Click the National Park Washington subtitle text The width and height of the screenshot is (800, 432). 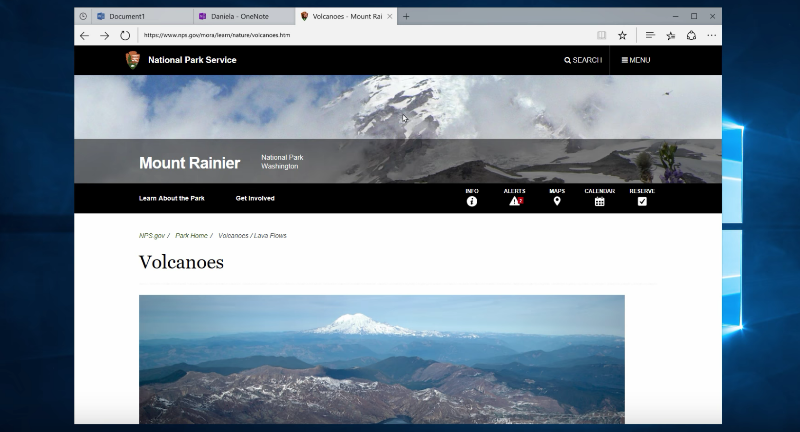pyautogui.click(x=282, y=162)
